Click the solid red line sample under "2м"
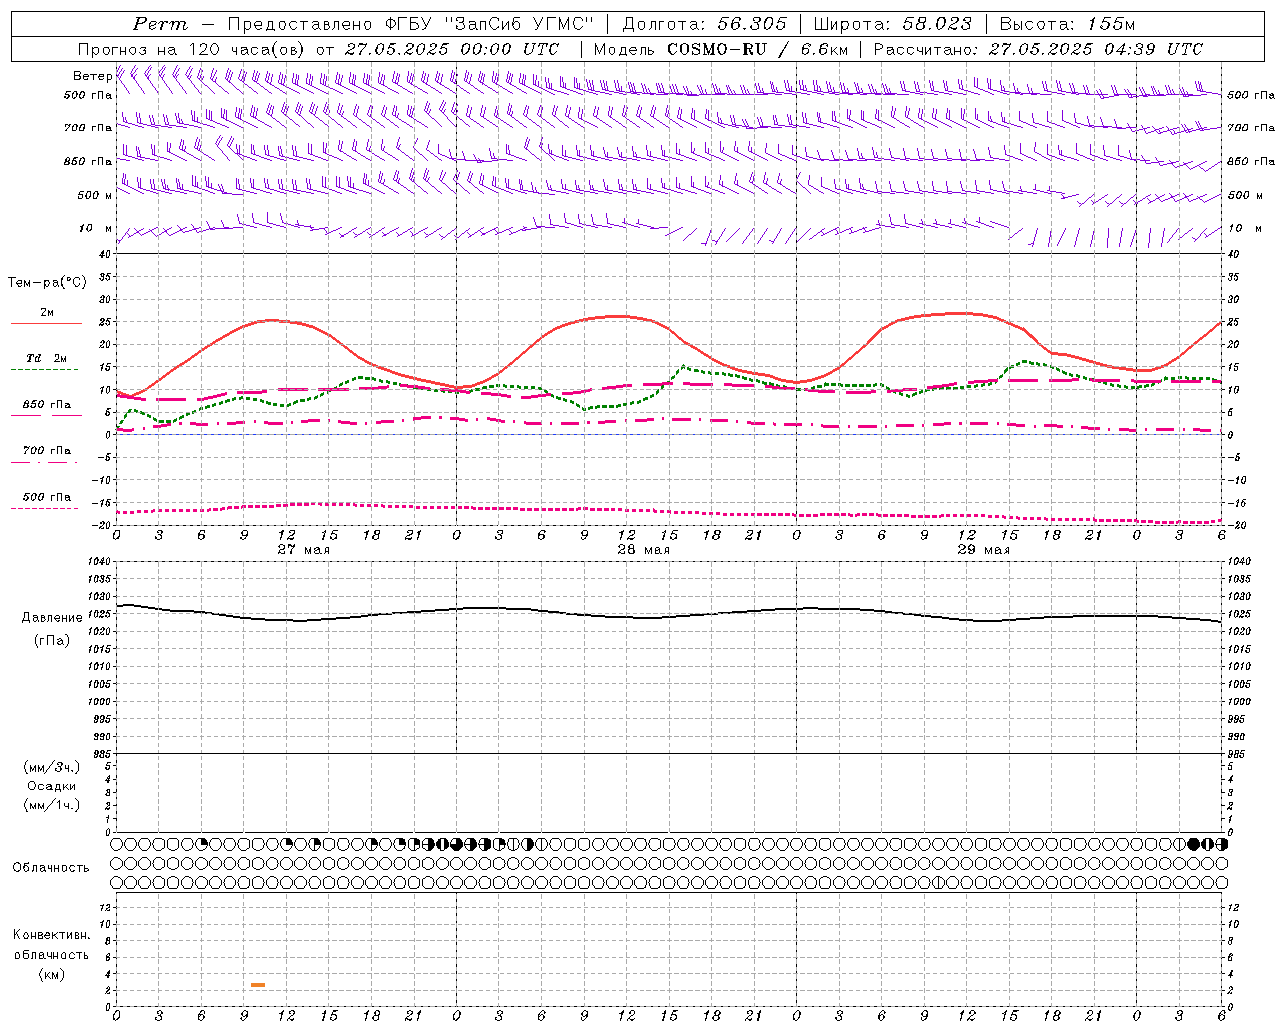This screenshot has height=1024, width=1280. 45,324
